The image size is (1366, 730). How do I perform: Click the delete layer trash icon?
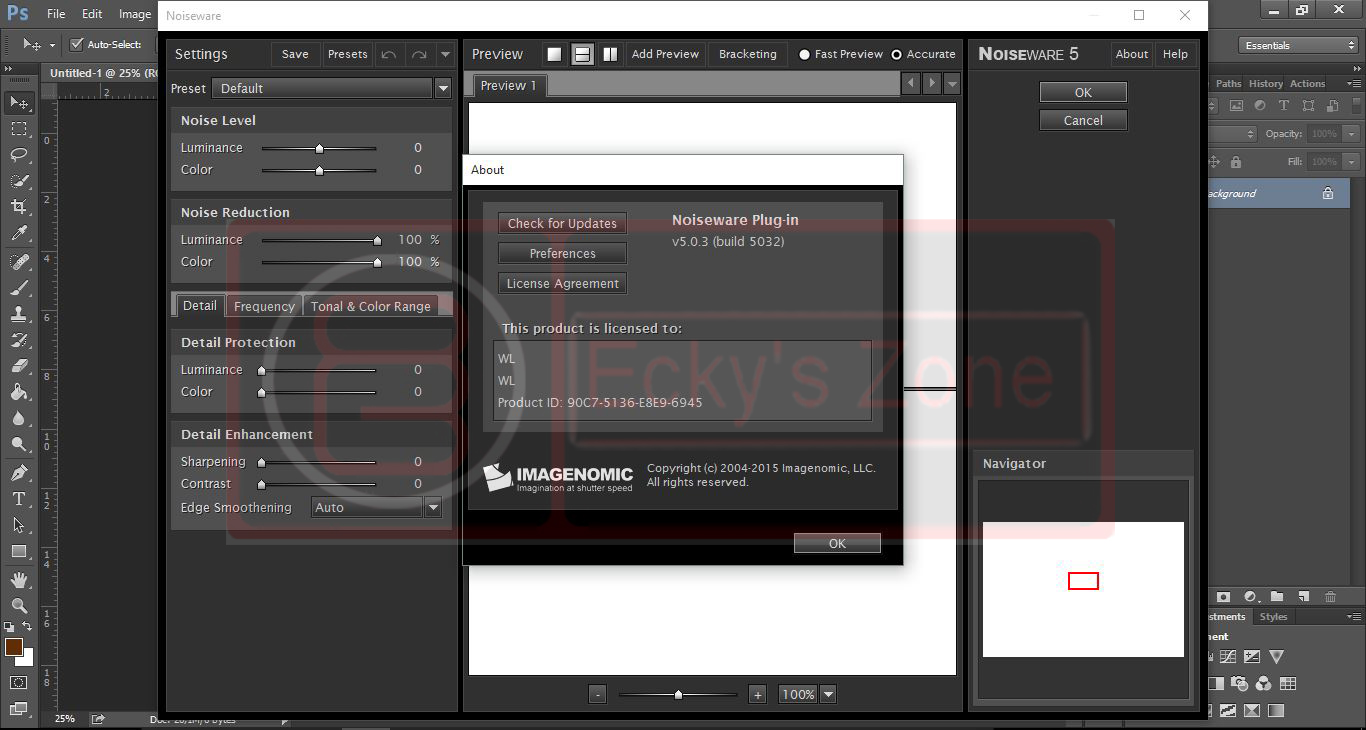pyautogui.click(x=1330, y=597)
